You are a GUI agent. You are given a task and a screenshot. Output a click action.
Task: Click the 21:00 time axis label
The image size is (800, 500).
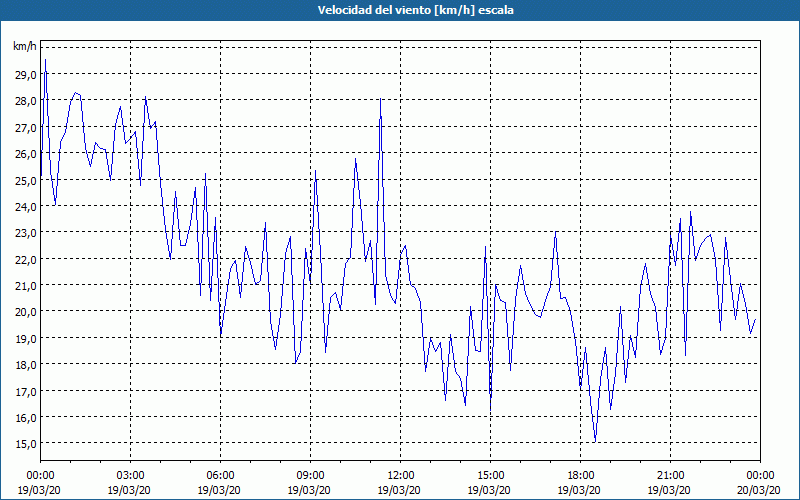(x=670, y=476)
